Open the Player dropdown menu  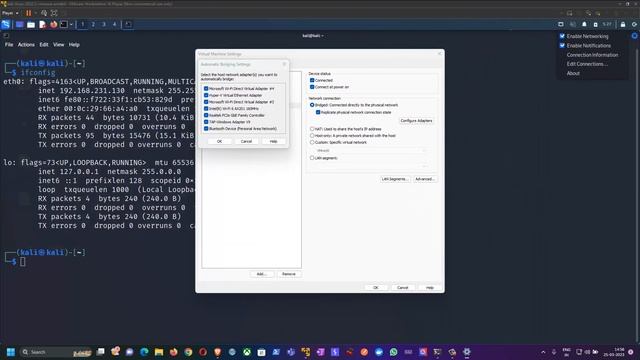(11, 13)
